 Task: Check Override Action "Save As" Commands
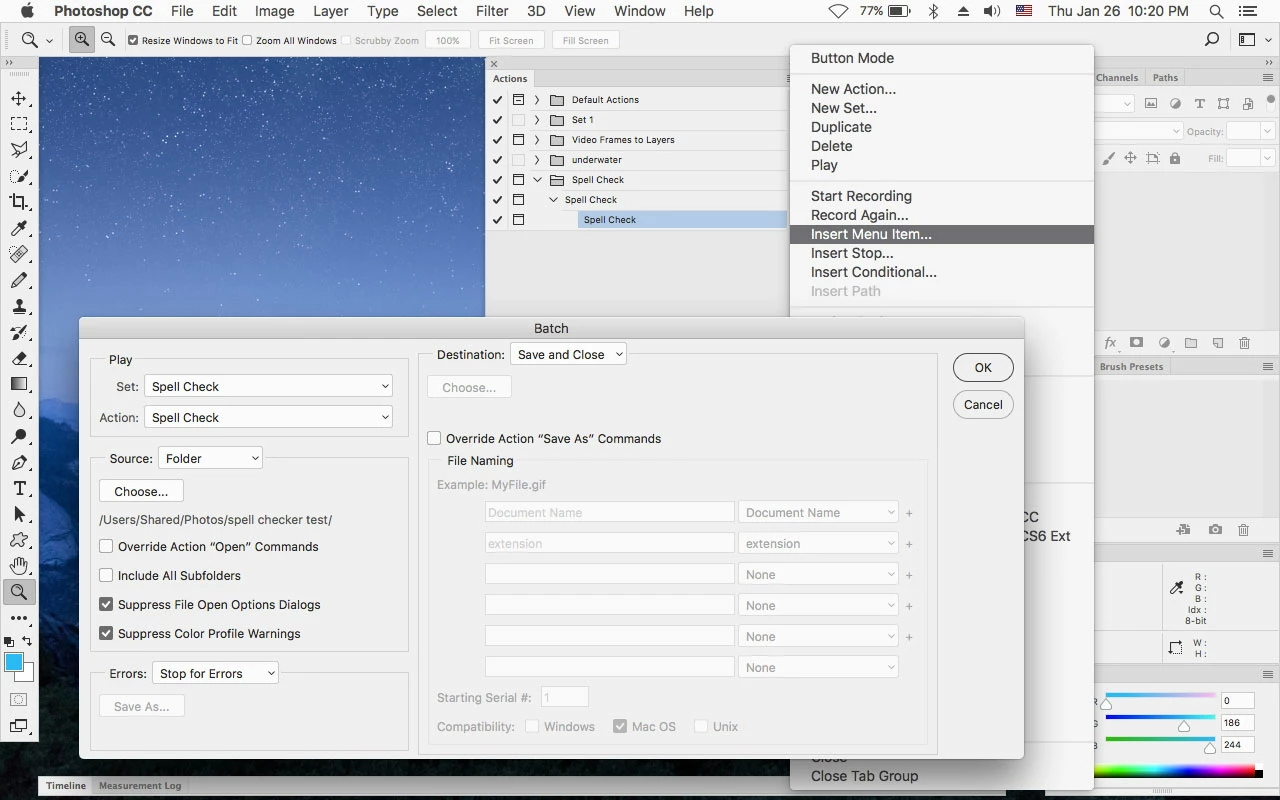[434, 439]
